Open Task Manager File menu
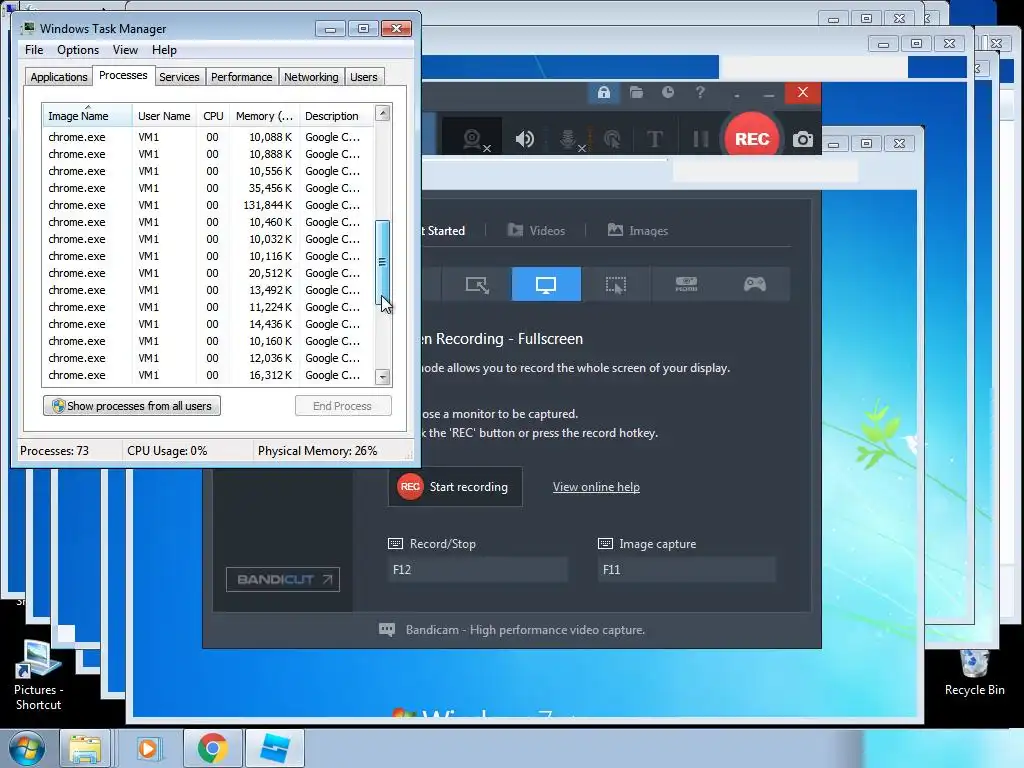 pyautogui.click(x=34, y=50)
